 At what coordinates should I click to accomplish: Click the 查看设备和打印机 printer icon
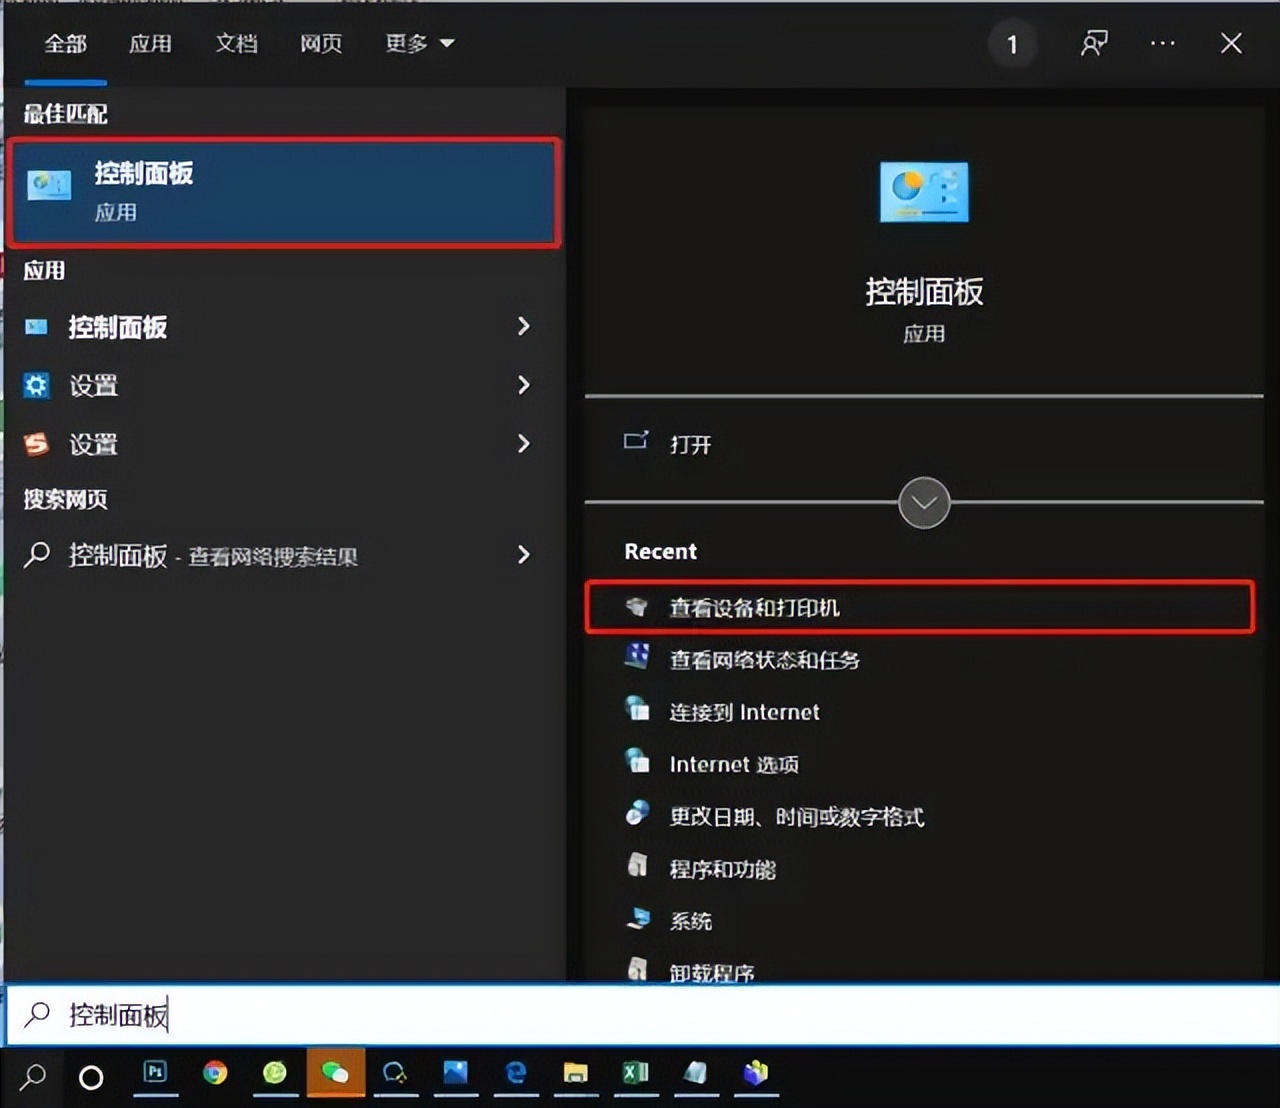[637, 607]
